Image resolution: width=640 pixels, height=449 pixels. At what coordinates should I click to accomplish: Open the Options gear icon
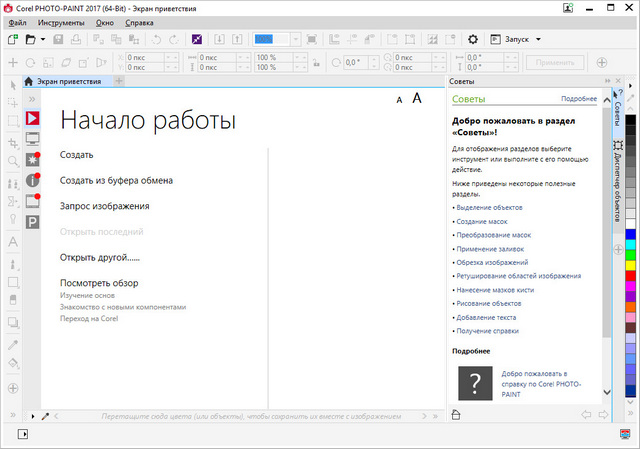tap(473, 39)
